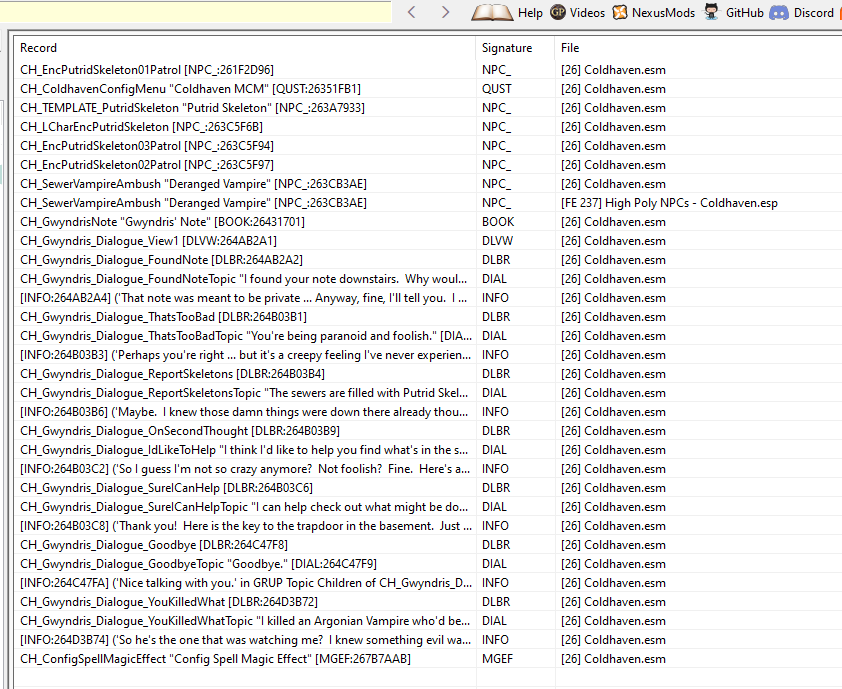Select CH_LCharEncPutridSkeleton record
This screenshot has height=689, width=842.
(x=141, y=127)
